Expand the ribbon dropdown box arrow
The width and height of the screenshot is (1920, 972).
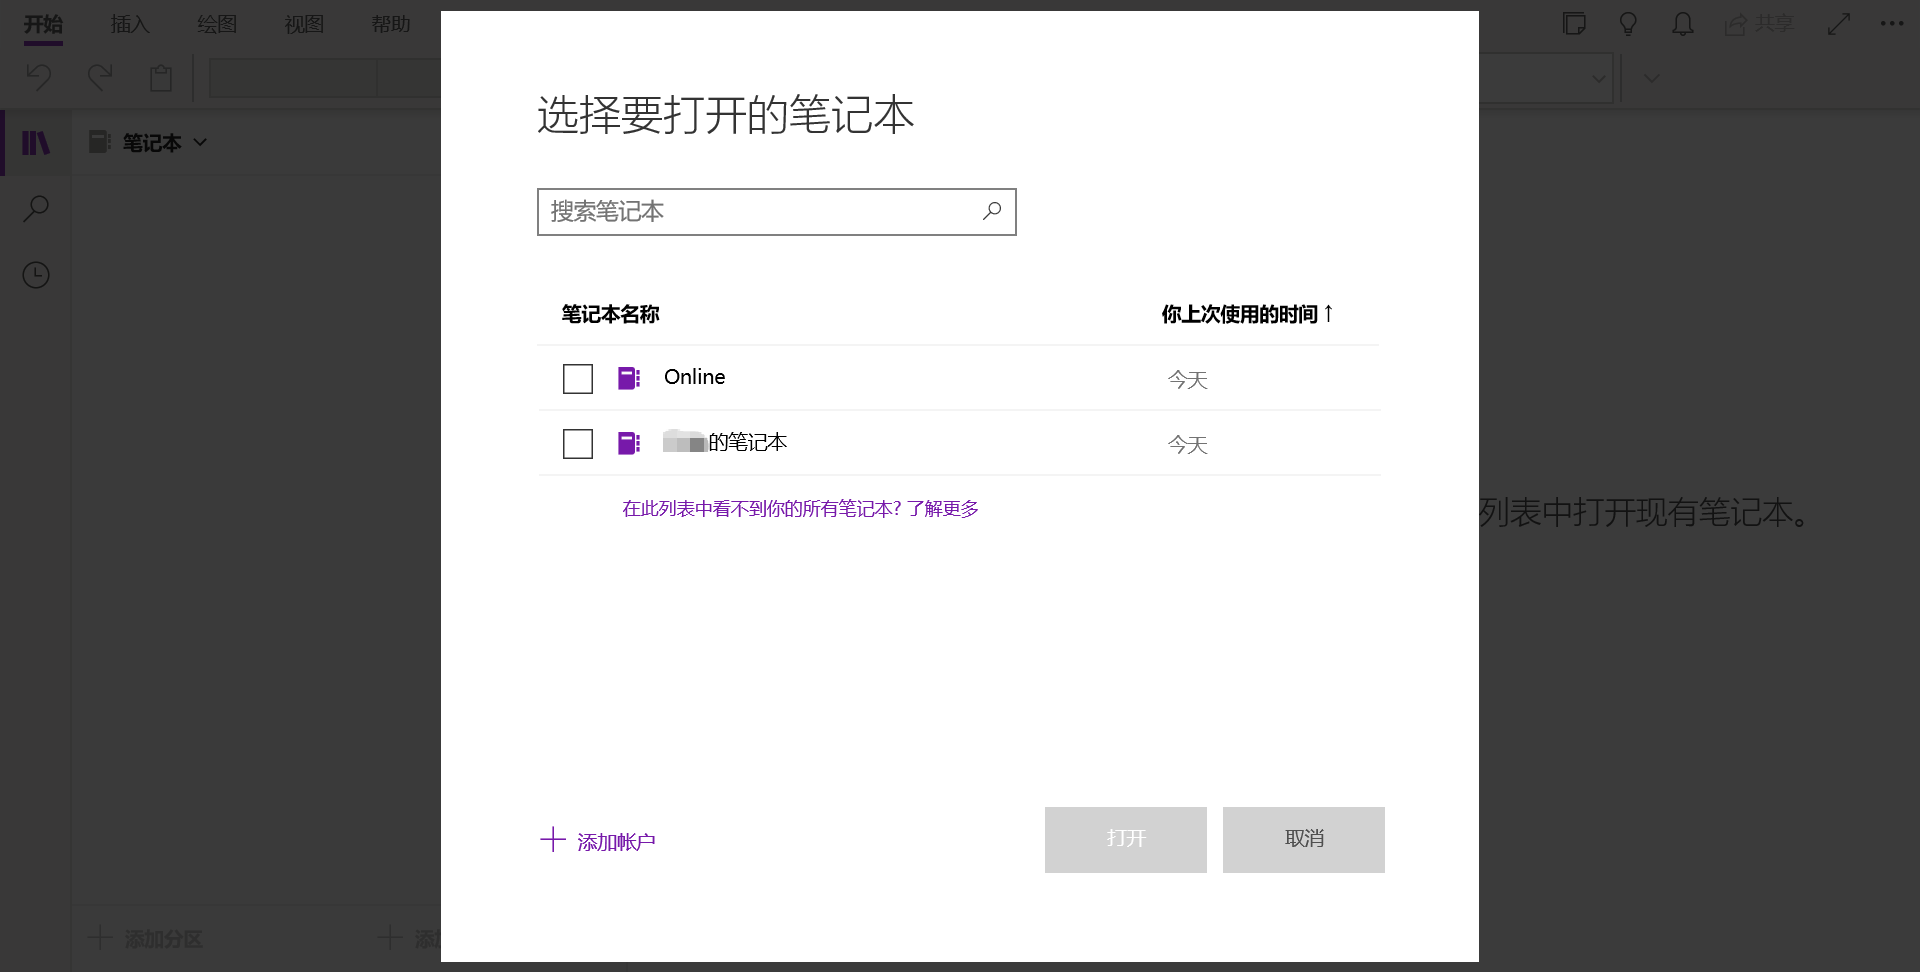(1599, 78)
